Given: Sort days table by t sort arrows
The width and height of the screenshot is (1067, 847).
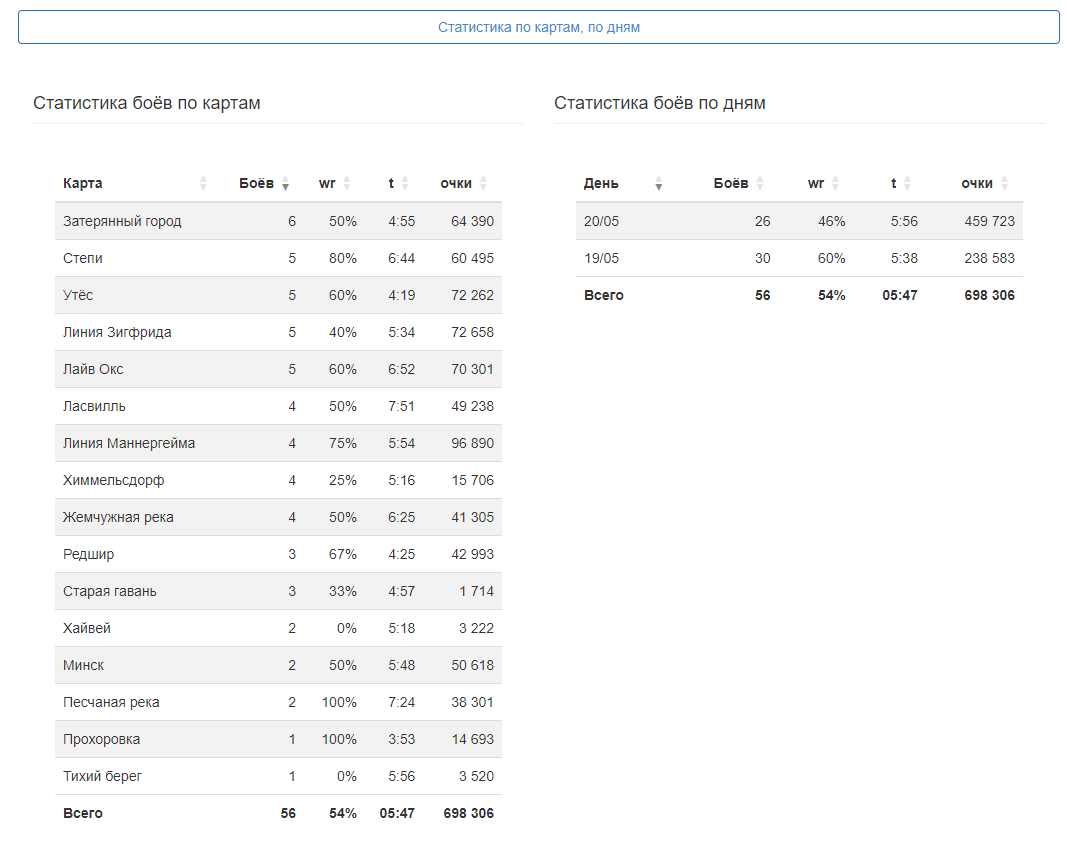Looking at the screenshot, I should click(x=907, y=183).
